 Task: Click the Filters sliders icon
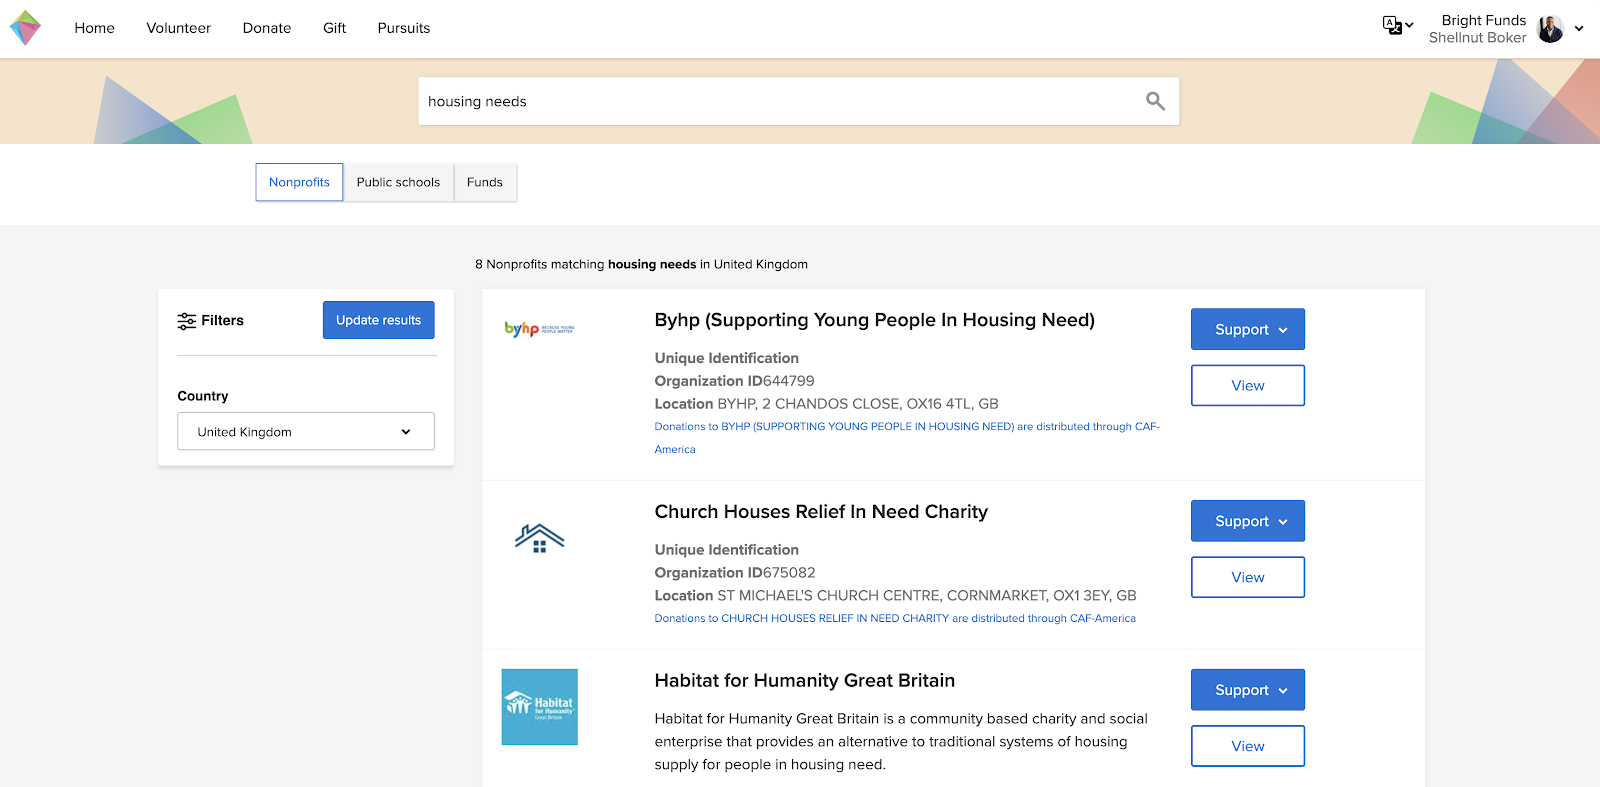click(187, 321)
